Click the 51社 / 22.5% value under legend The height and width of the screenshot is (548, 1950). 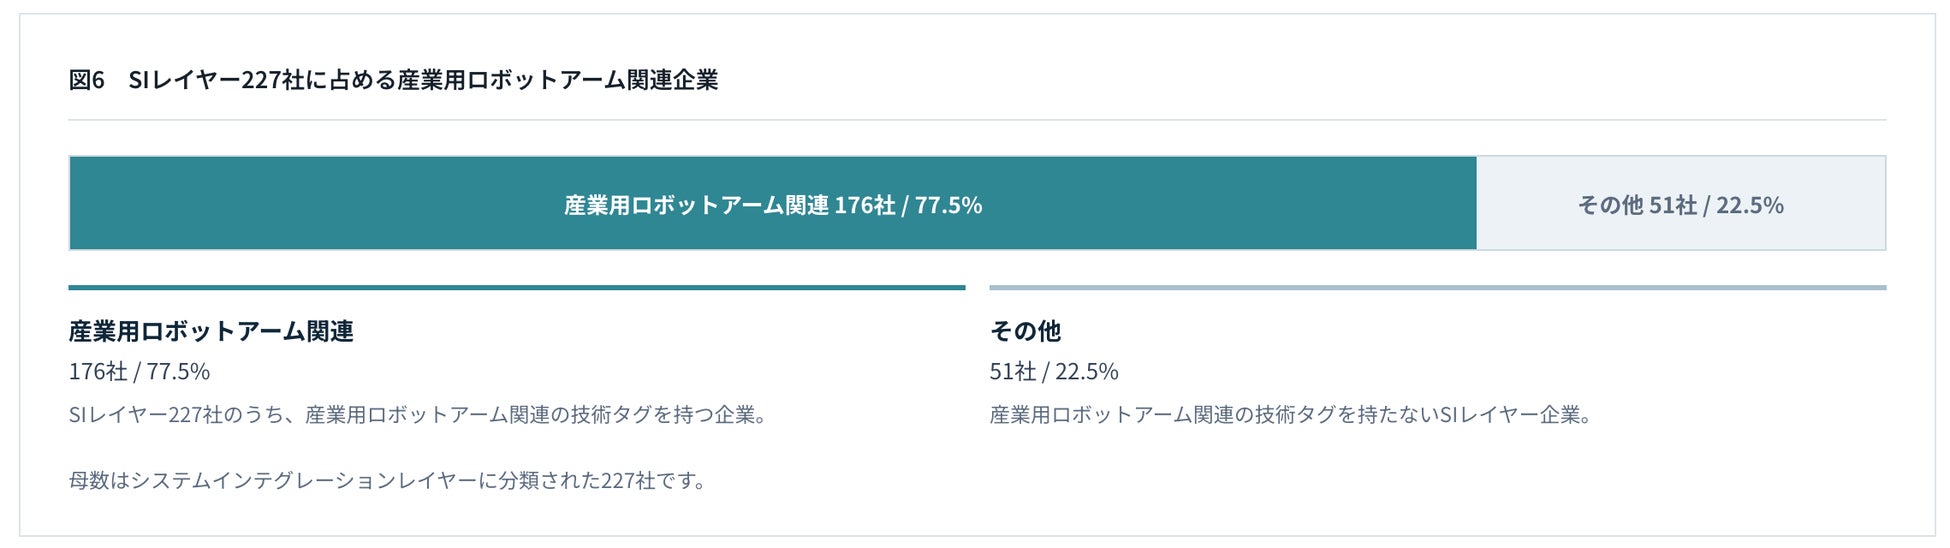tap(1054, 372)
